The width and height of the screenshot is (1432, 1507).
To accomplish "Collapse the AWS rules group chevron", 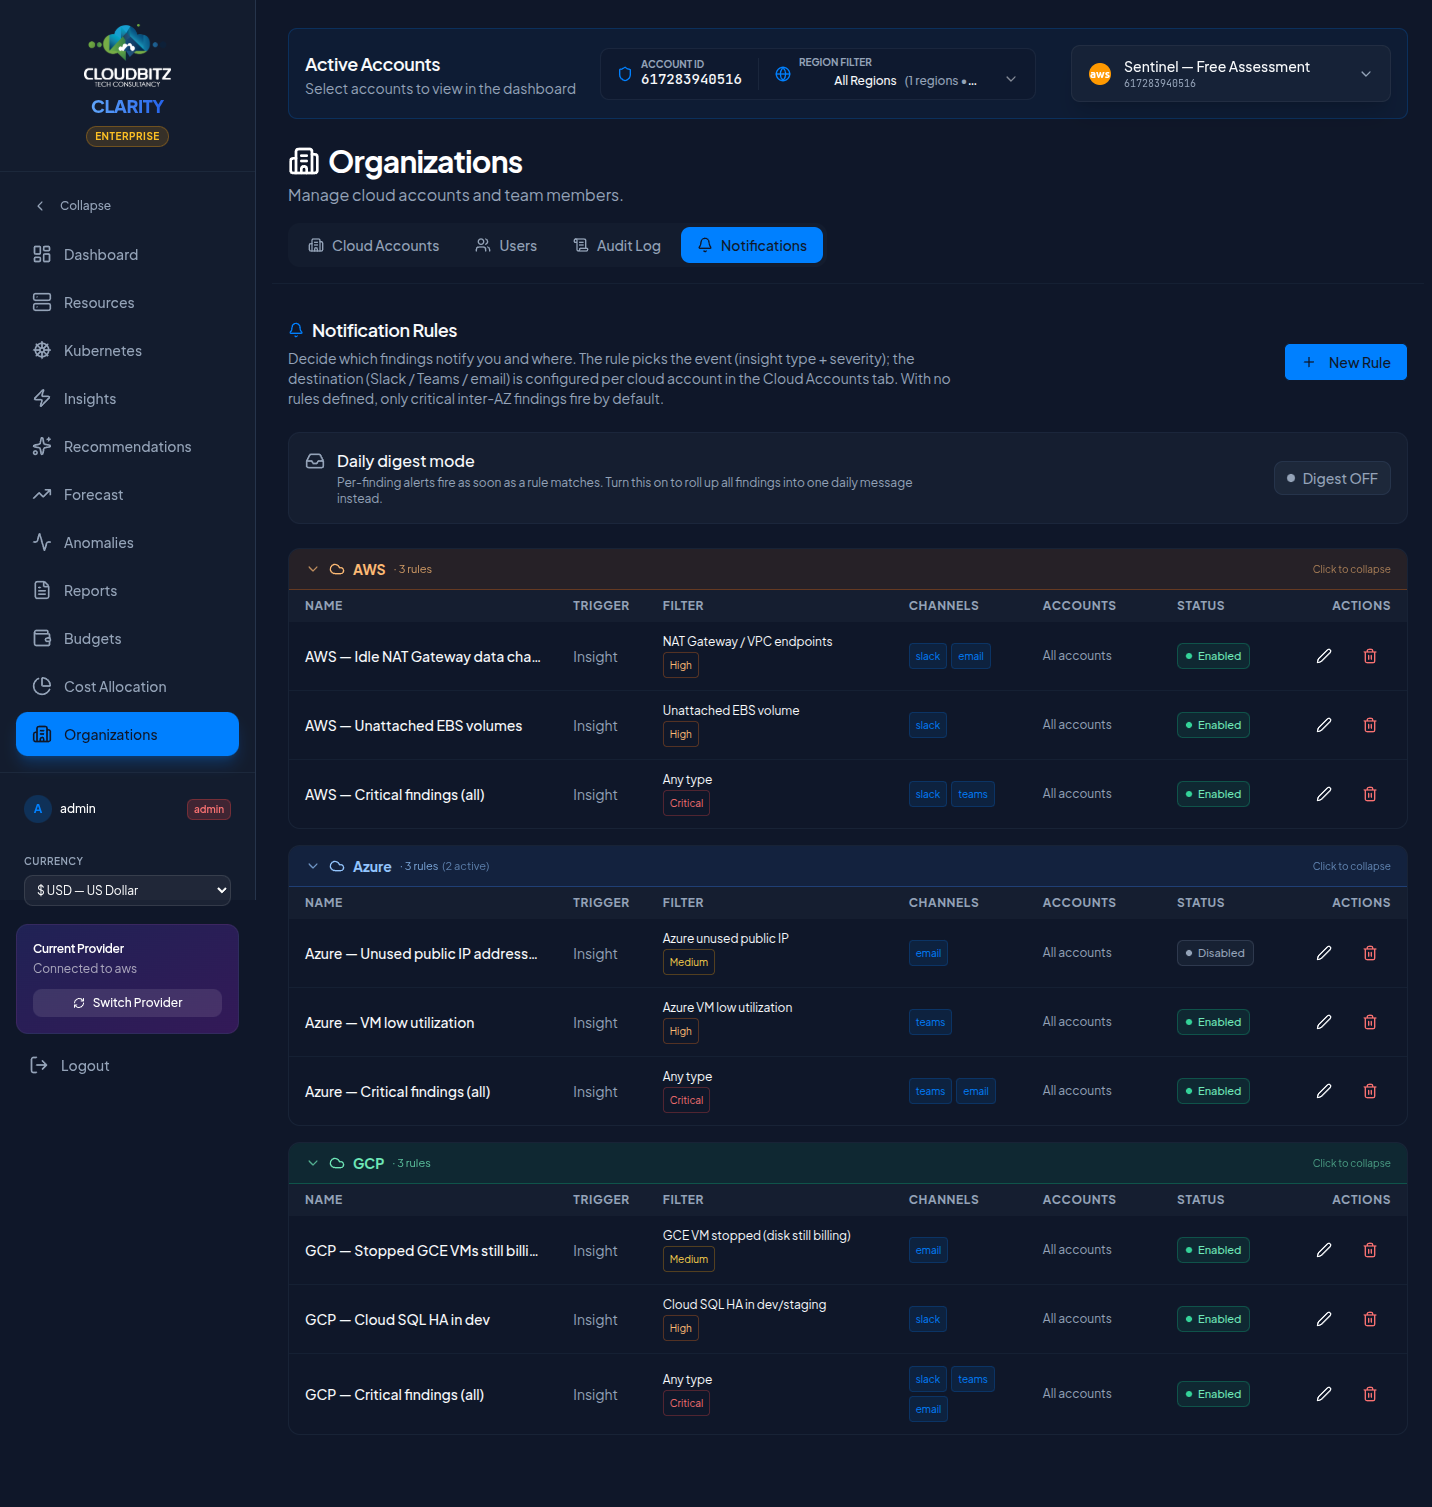I will (x=313, y=569).
